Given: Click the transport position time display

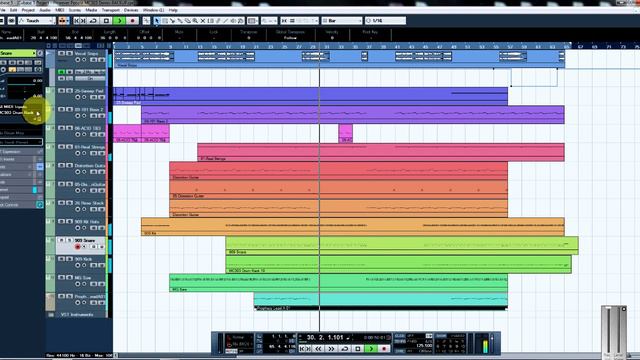Looking at the screenshot, I should [x=325, y=338].
